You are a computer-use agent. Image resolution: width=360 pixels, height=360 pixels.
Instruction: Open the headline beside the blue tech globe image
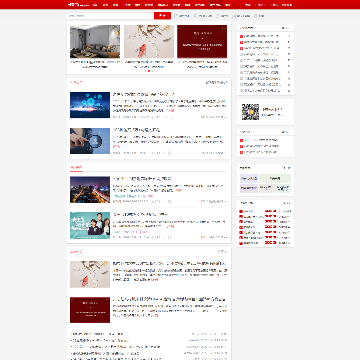[143, 94]
